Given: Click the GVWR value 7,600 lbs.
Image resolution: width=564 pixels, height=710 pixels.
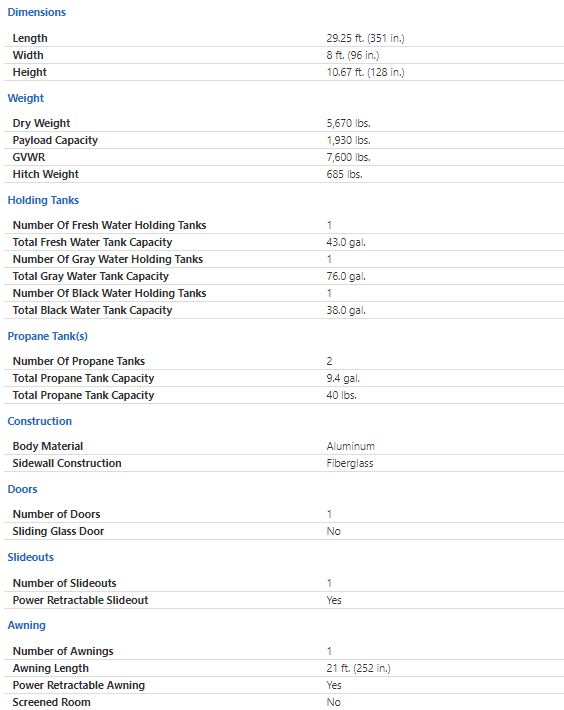Looking at the screenshot, I should pos(349,157).
